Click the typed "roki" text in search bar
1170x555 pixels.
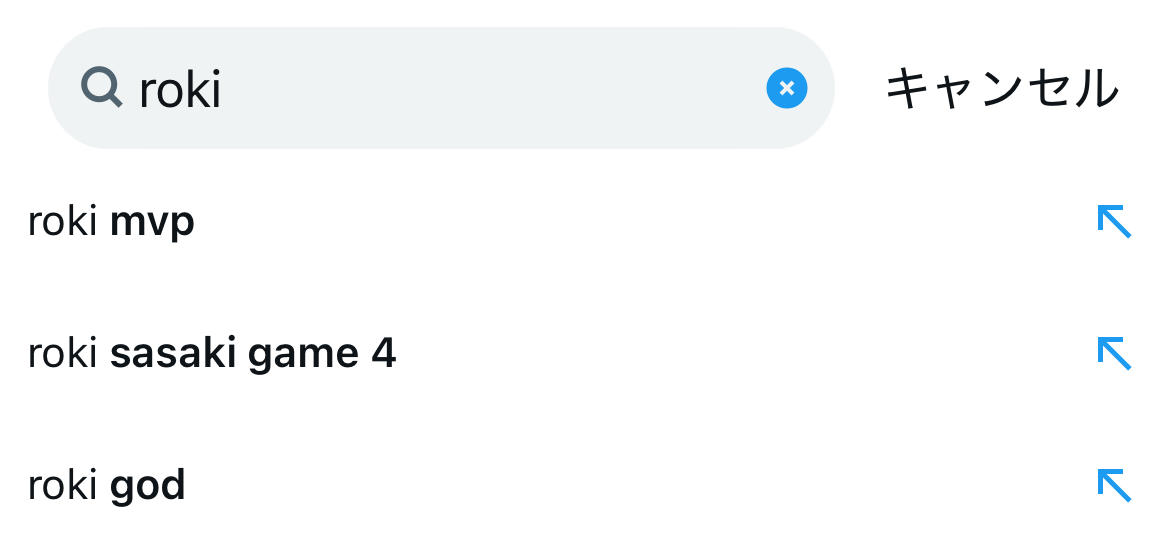(x=180, y=90)
